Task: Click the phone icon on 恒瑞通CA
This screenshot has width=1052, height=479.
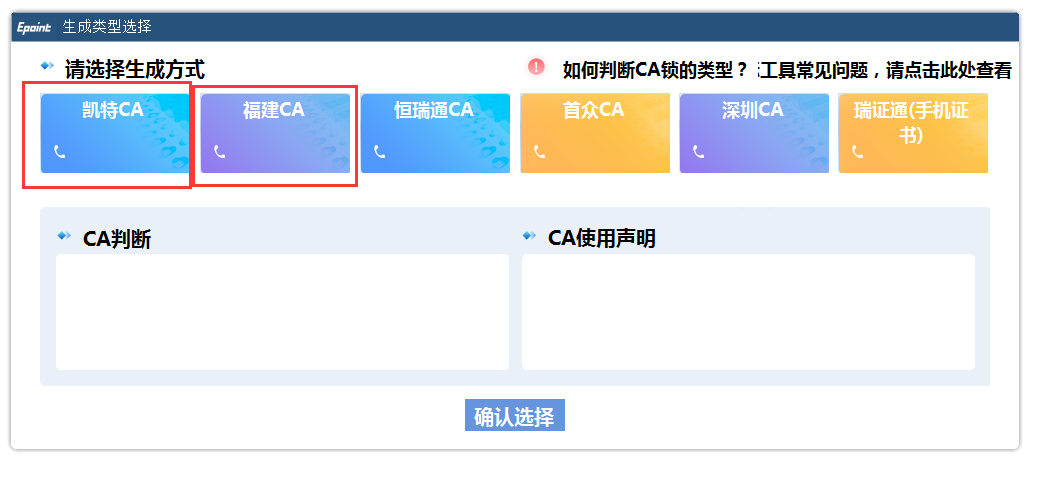Action: (x=380, y=152)
